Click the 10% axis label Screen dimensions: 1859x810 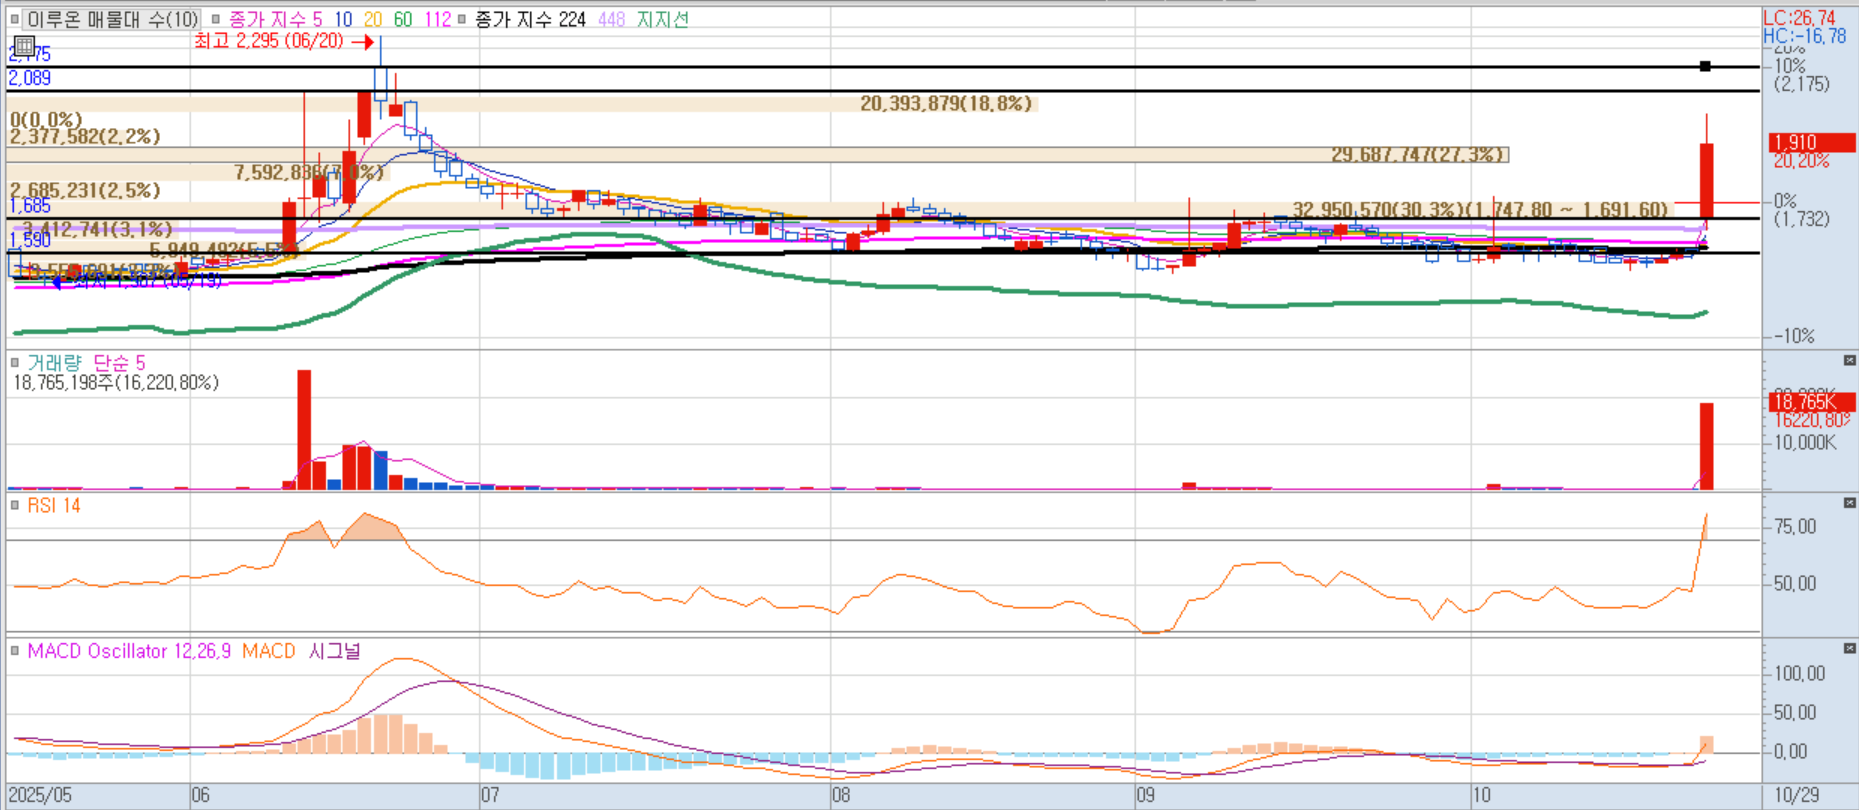point(1789,66)
